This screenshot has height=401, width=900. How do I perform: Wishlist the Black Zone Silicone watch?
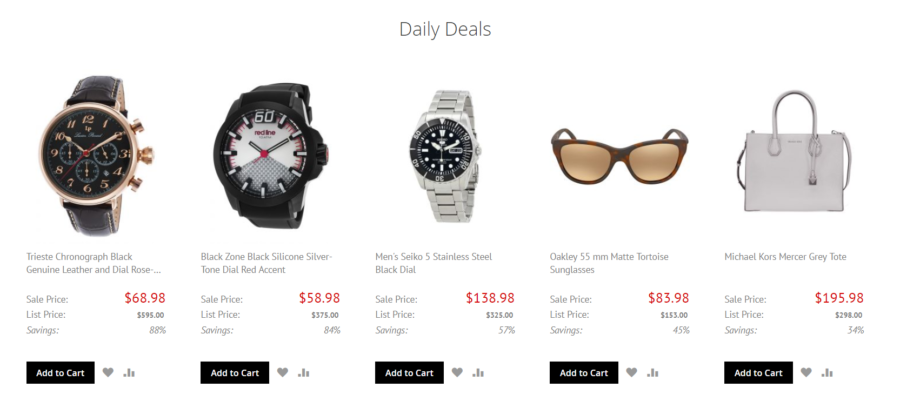tap(282, 372)
